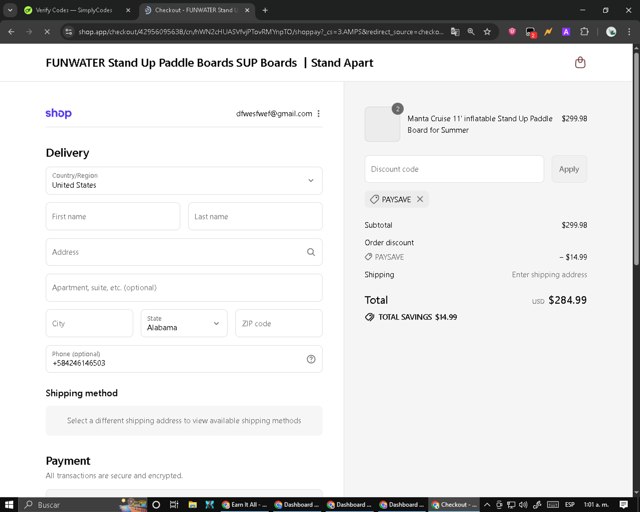Click the Shop logo
640x512 pixels.
pyautogui.click(x=58, y=113)
